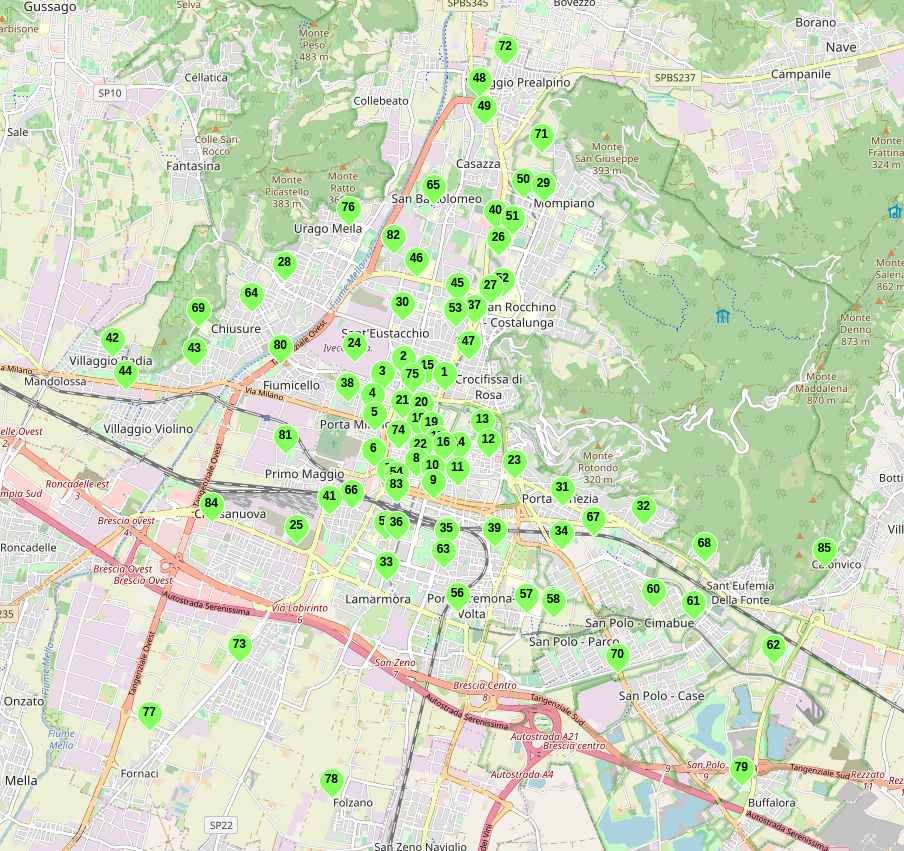Select marker 73
Viewport: 904px width, 851px height.
(x=239, y=647)
